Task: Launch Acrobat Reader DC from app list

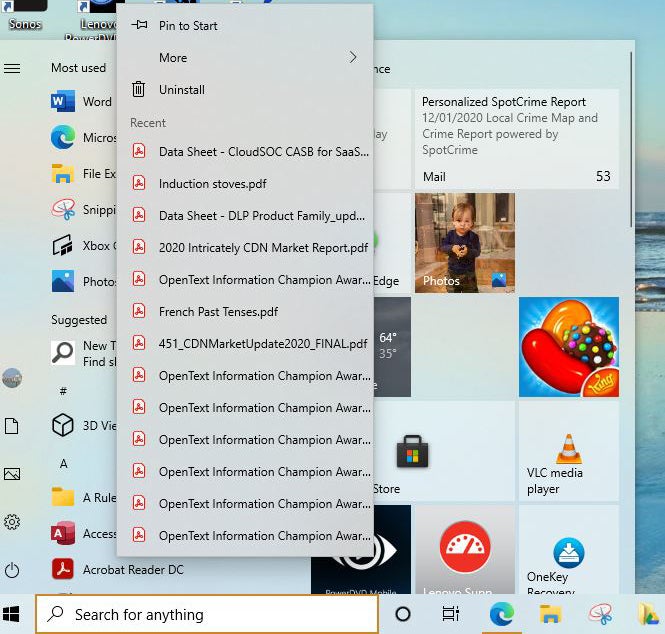Action: pos(118,569)
